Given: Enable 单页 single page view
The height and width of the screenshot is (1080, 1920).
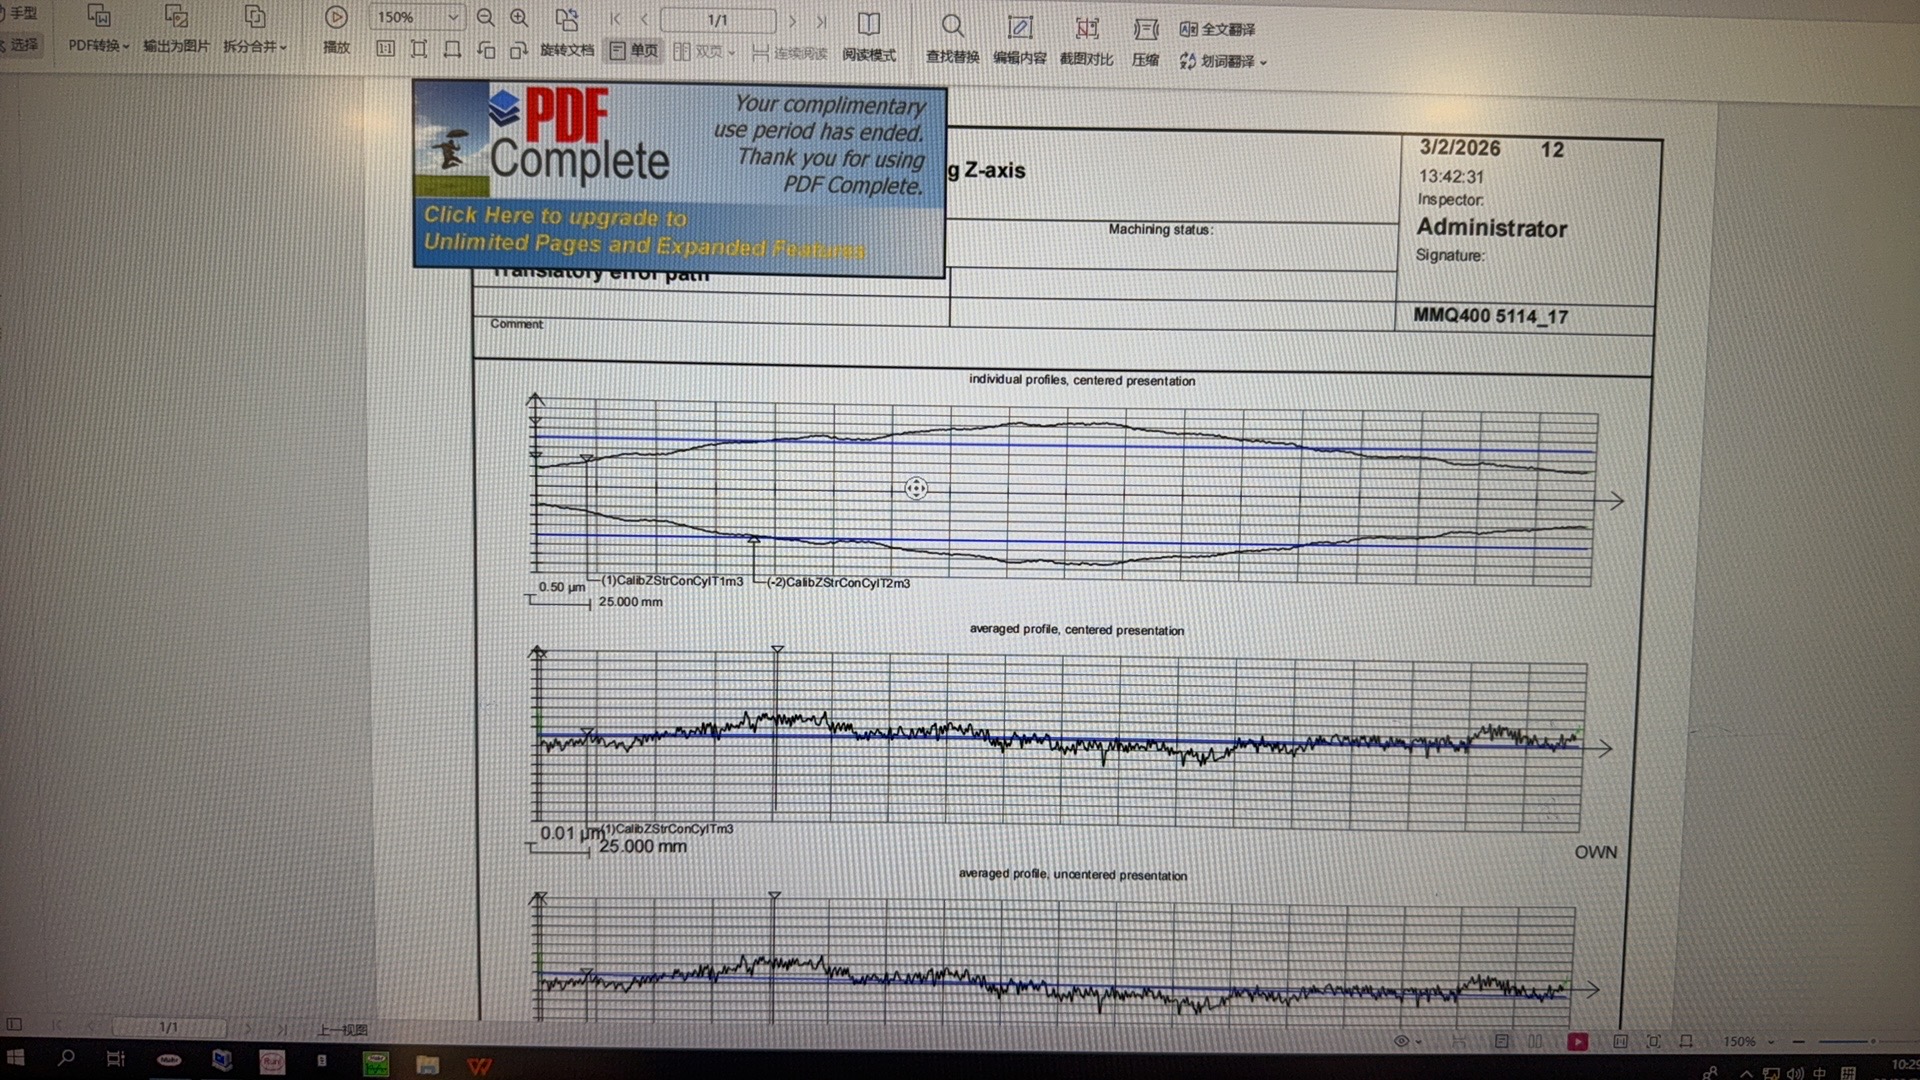Looking at the screenshot, I should click(x=634, y=51).
